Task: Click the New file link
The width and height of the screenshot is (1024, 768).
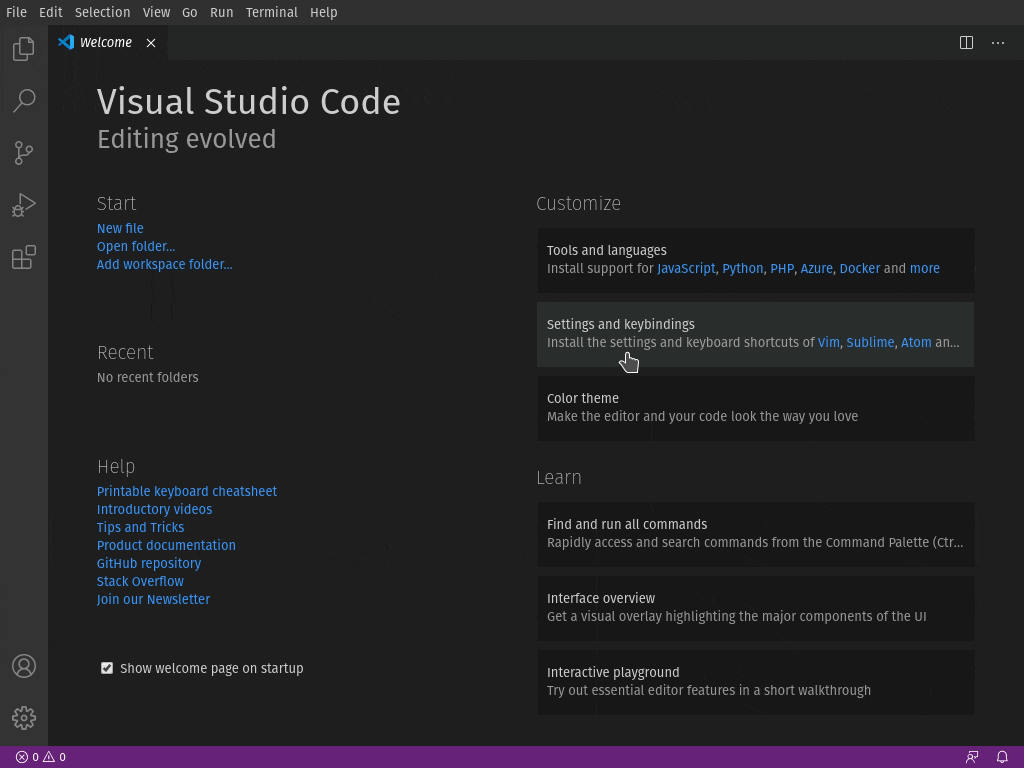Action: click(120, 228)
